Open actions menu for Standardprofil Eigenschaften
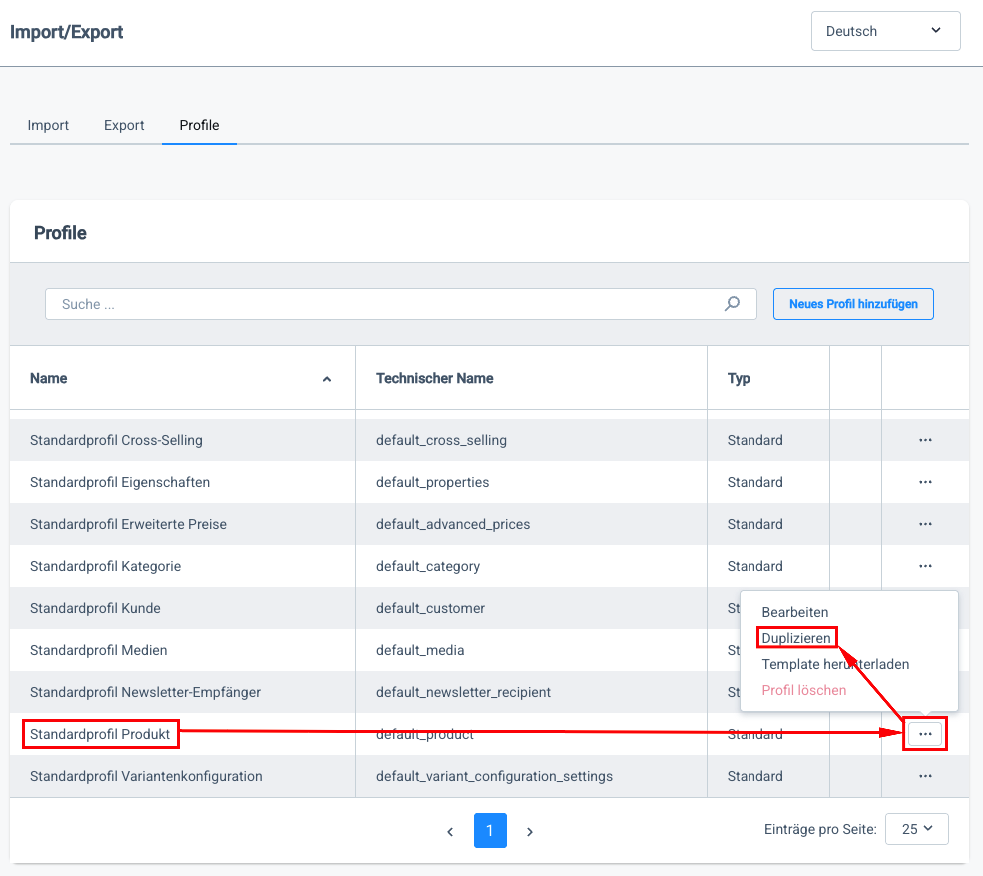The image size is (983, 876). point(925,482)
